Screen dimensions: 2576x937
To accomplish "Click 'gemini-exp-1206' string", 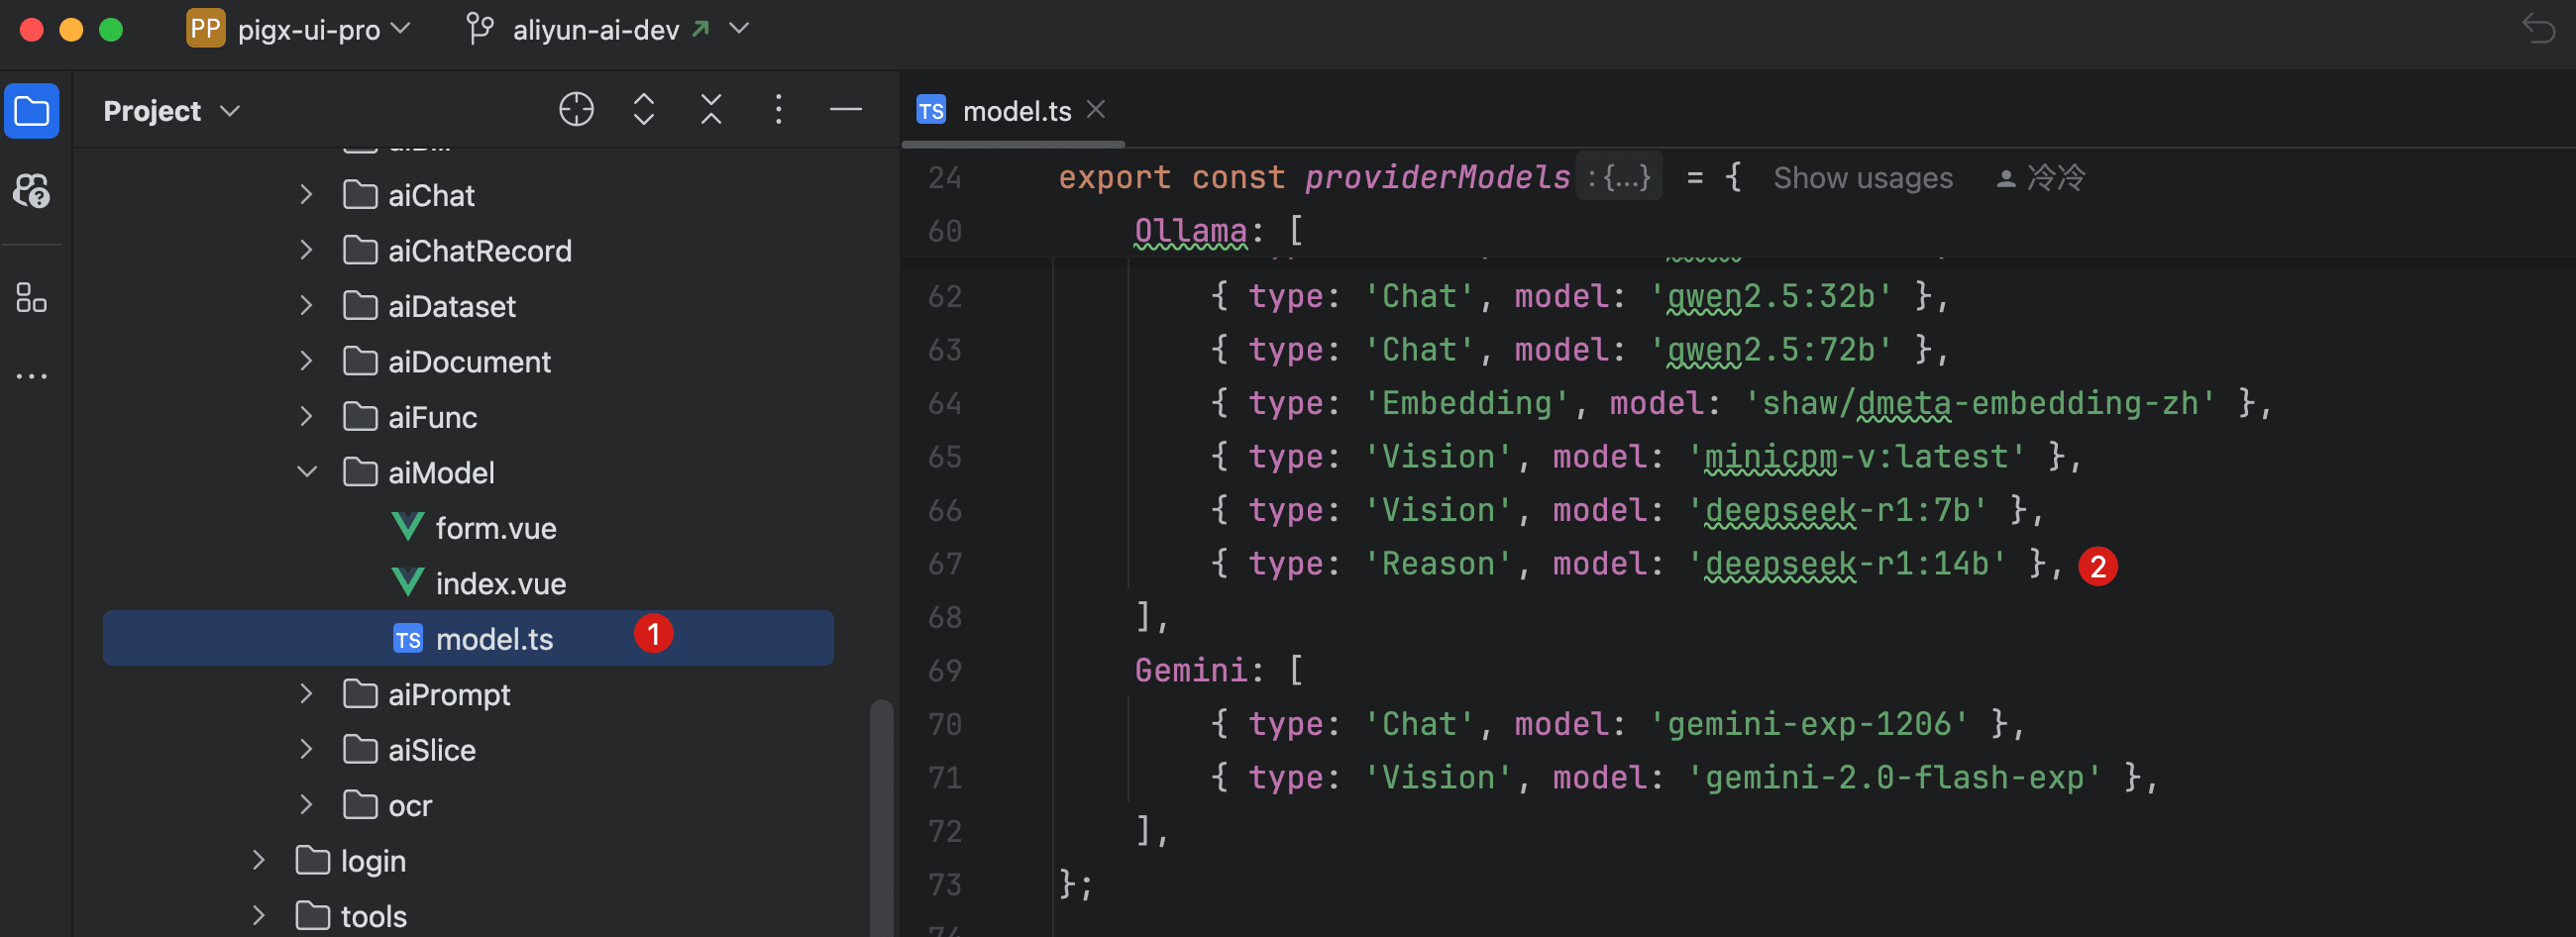I will 1808,724.
